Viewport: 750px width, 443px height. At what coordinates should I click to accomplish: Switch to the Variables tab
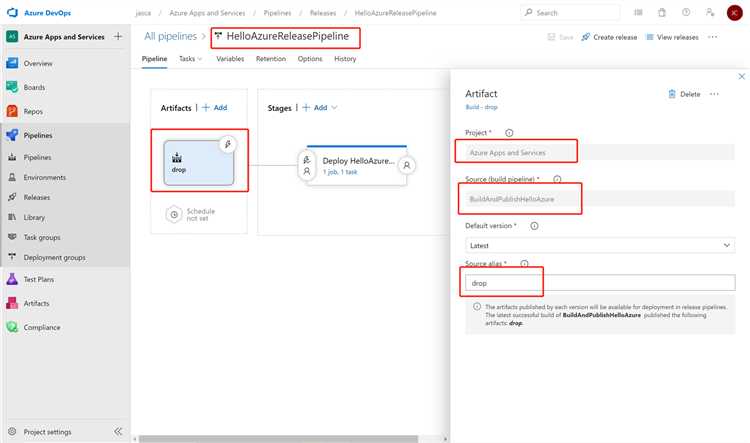(230, 59)
